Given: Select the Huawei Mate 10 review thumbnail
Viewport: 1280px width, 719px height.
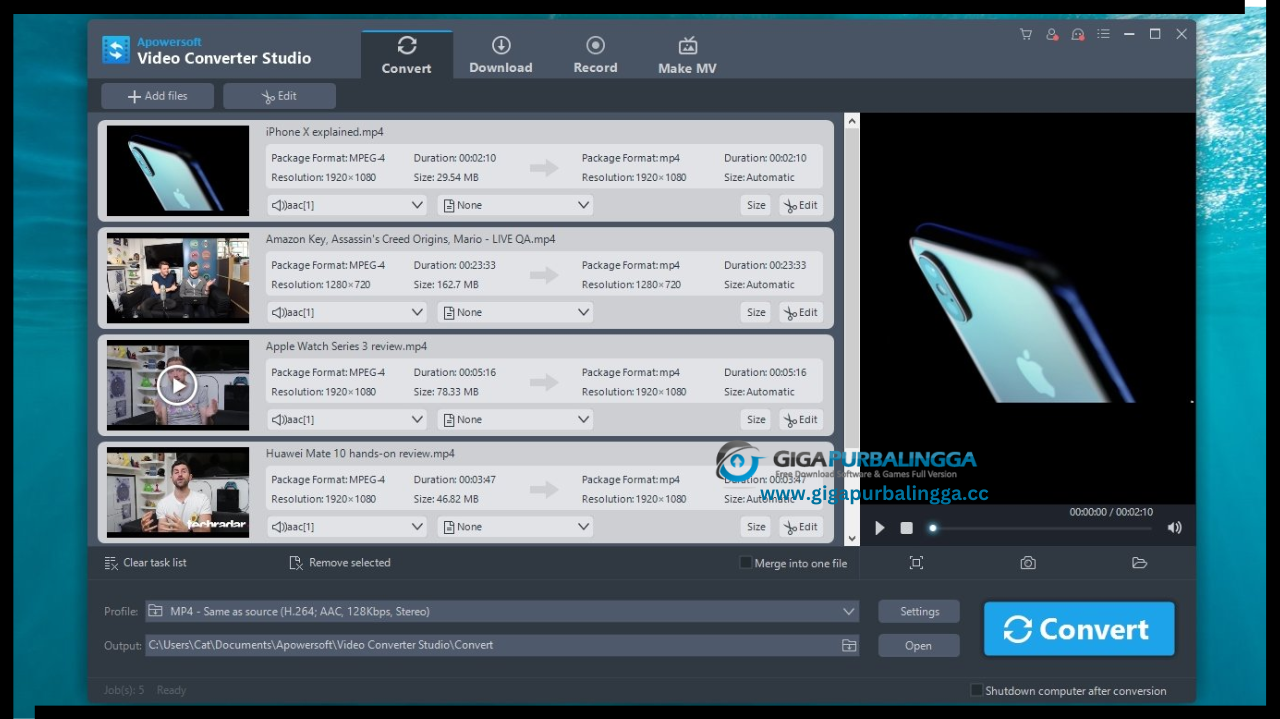Looking at the screenshot, I should (x=178, y=492).
